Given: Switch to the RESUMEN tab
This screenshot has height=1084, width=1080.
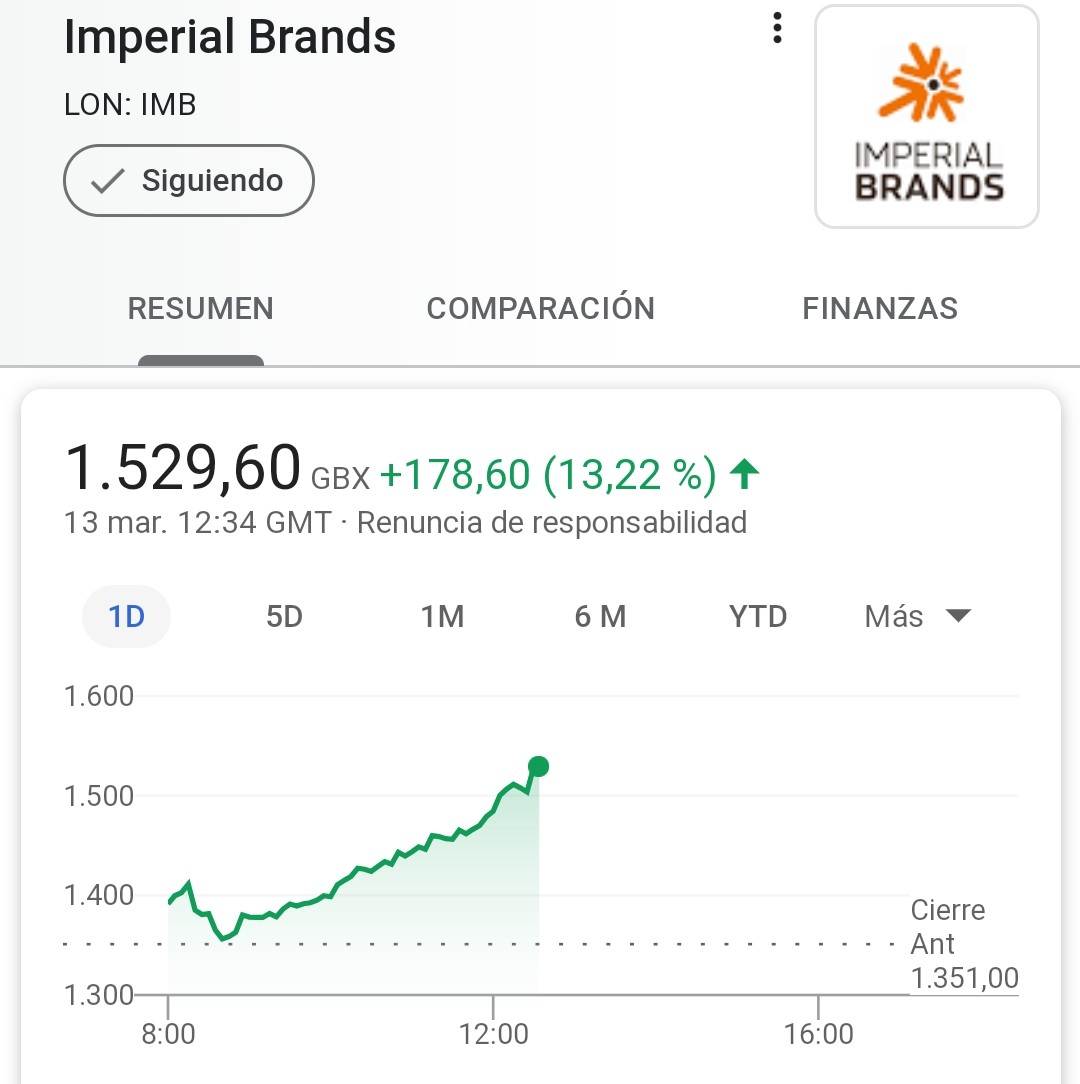Looking at the screenshot, I should 201,308.
